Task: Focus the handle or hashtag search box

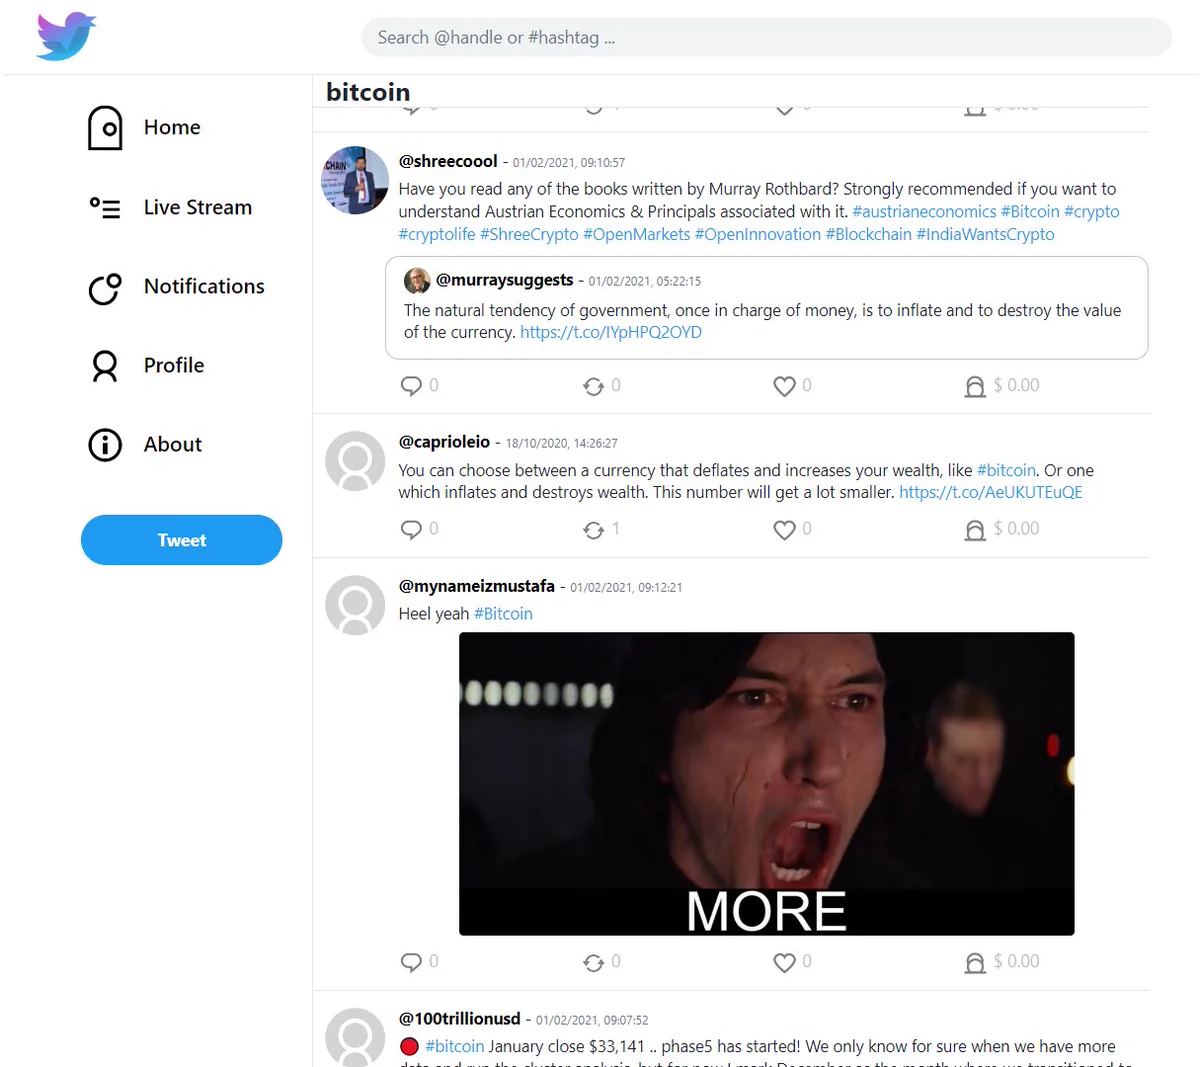Action: pos(766,37)
